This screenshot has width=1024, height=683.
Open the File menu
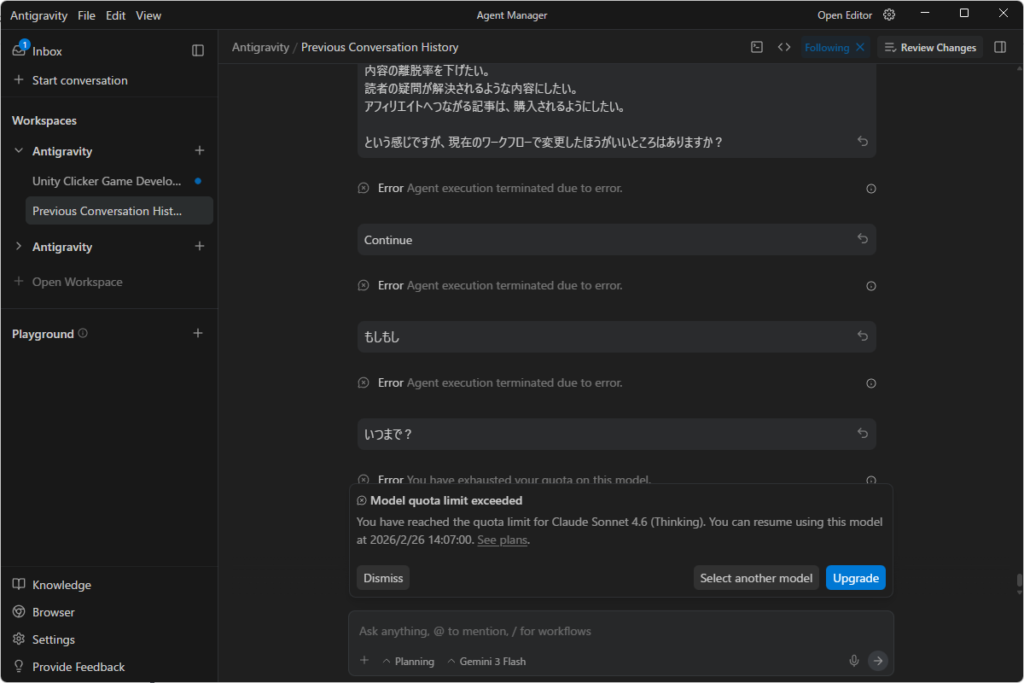pyautogui.click(x=86, y=15)
